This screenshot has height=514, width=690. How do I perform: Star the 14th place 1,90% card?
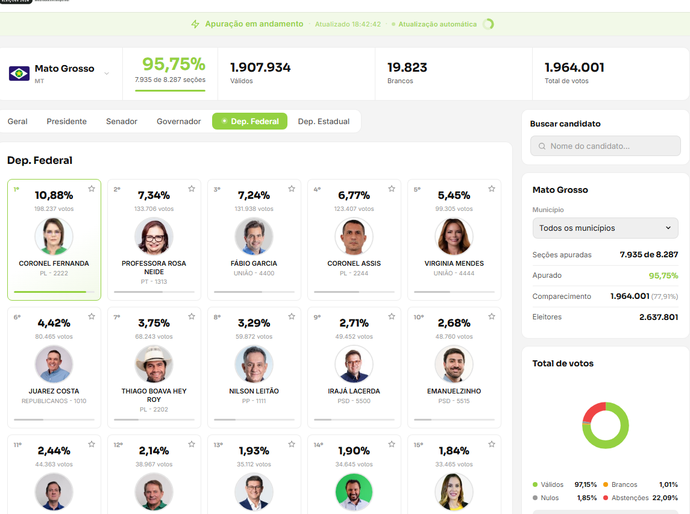tap(392, 444)
